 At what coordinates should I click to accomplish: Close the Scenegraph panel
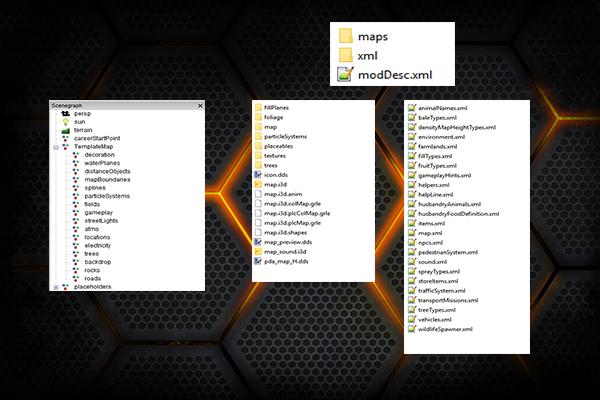[200, 105]
